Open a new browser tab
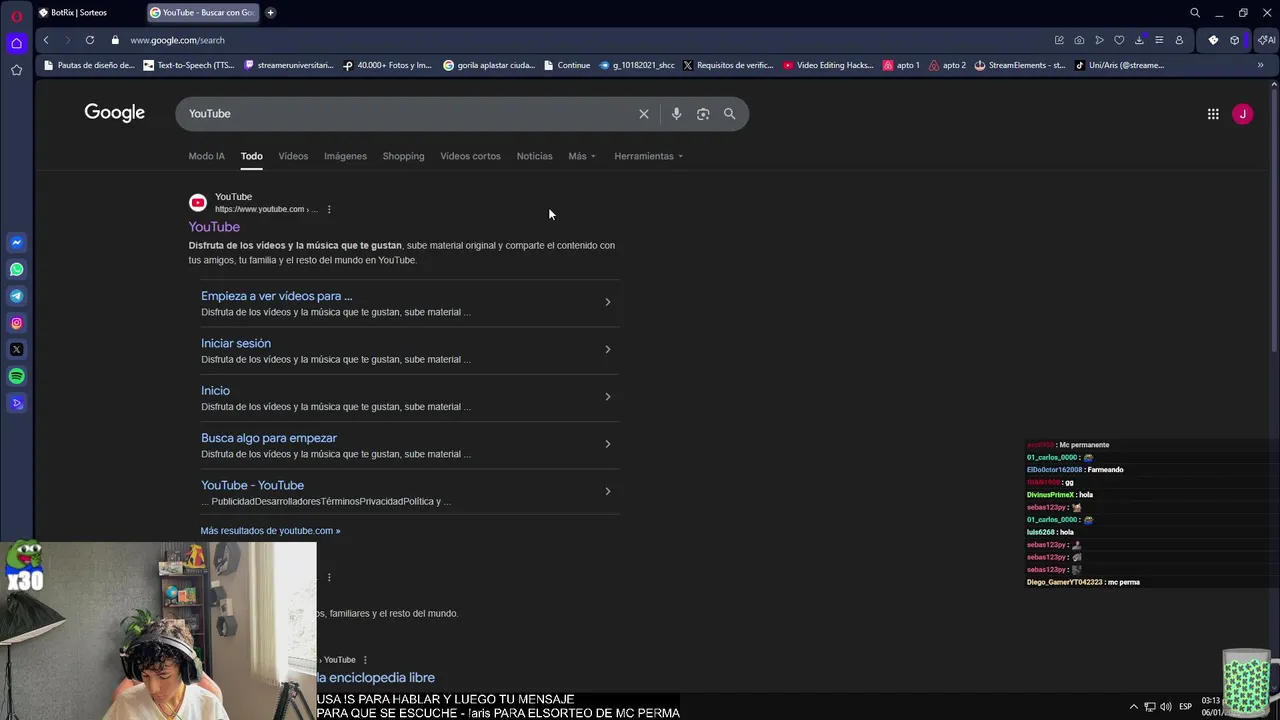 pos(270,13)
